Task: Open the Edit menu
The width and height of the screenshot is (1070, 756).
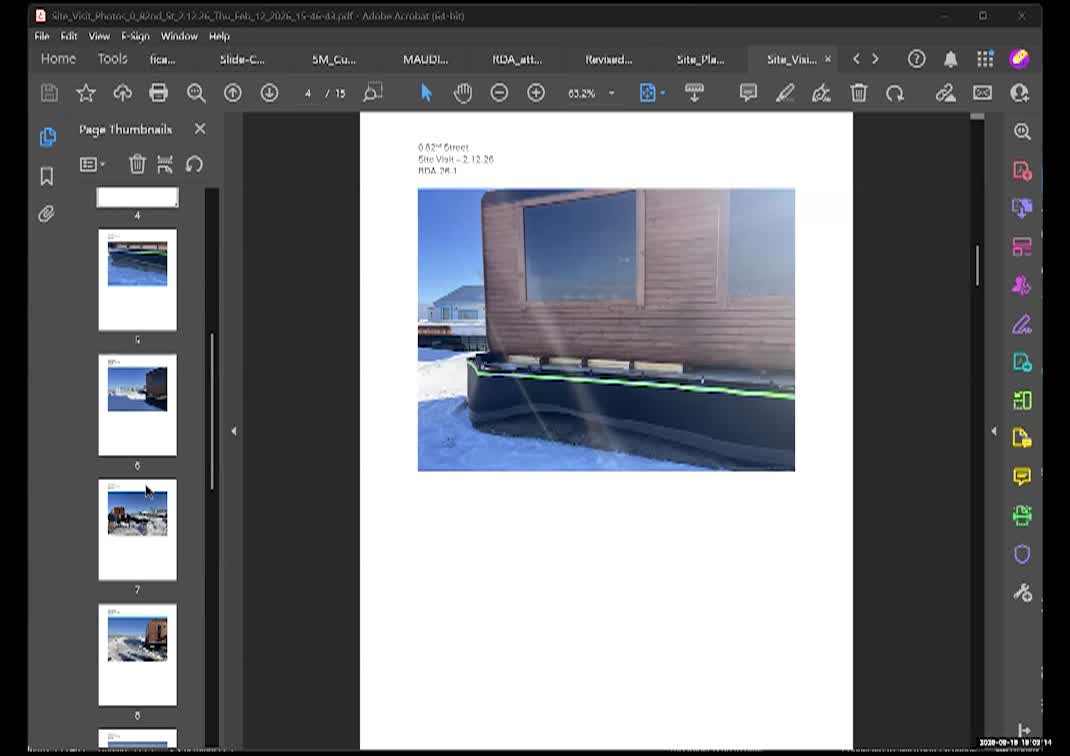Action: (69, 36)
